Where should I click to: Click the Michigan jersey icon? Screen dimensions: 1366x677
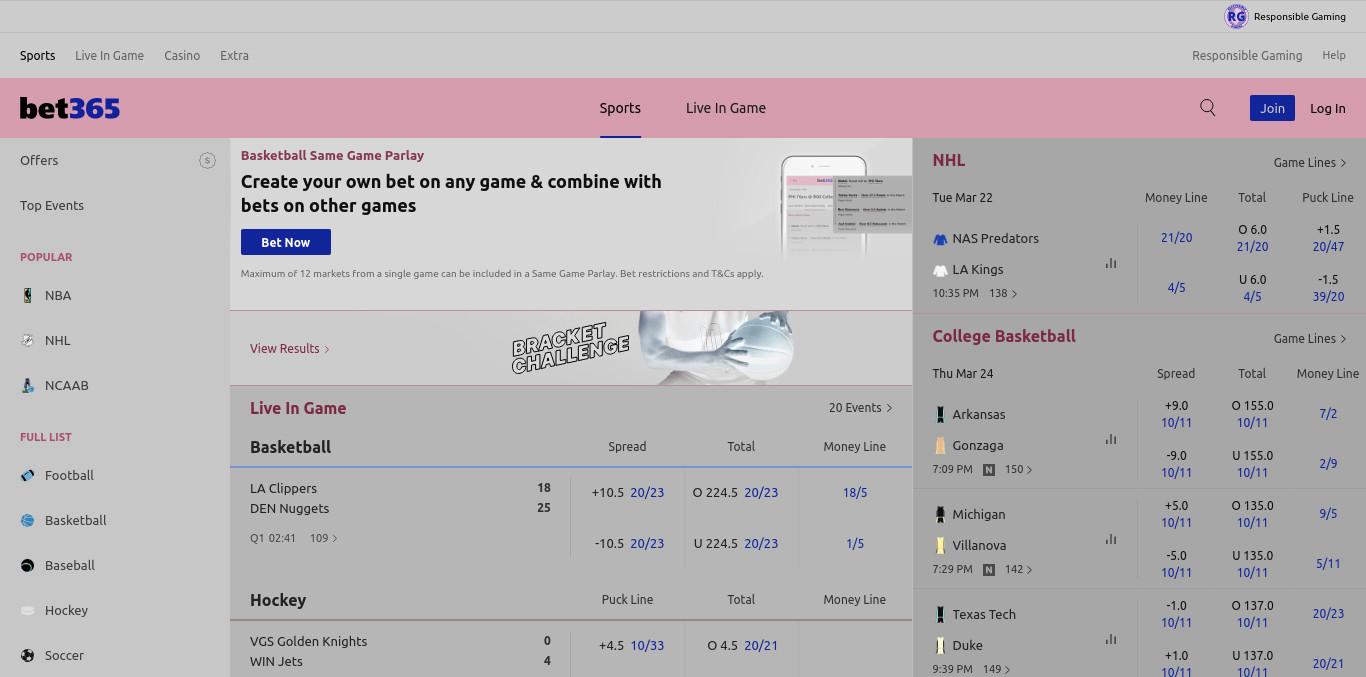[940, 514]
